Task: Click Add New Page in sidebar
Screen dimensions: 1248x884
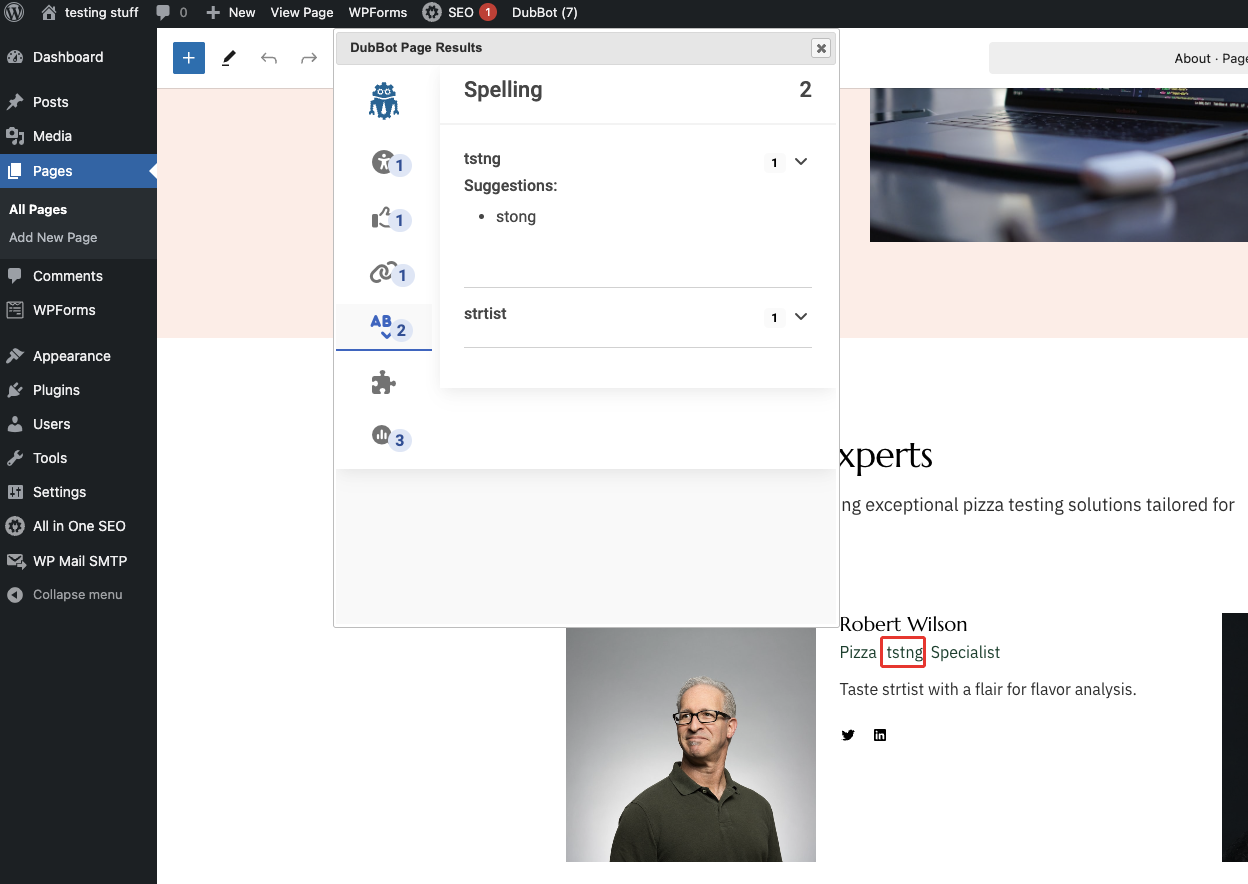Action: pos(53,238)
